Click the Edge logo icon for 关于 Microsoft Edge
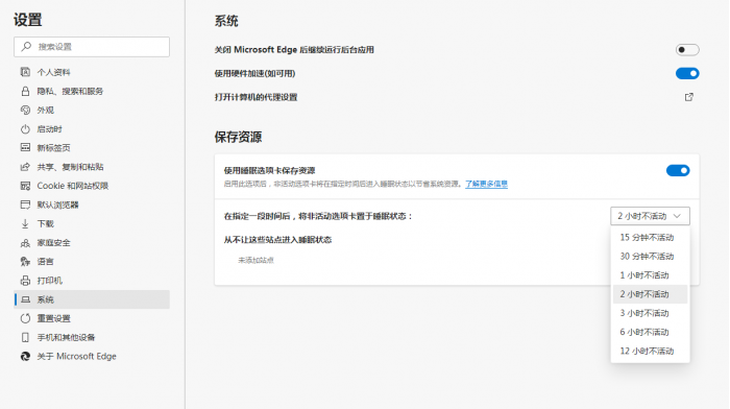Viewport: 730px width, 409px height. pos(26,356)
